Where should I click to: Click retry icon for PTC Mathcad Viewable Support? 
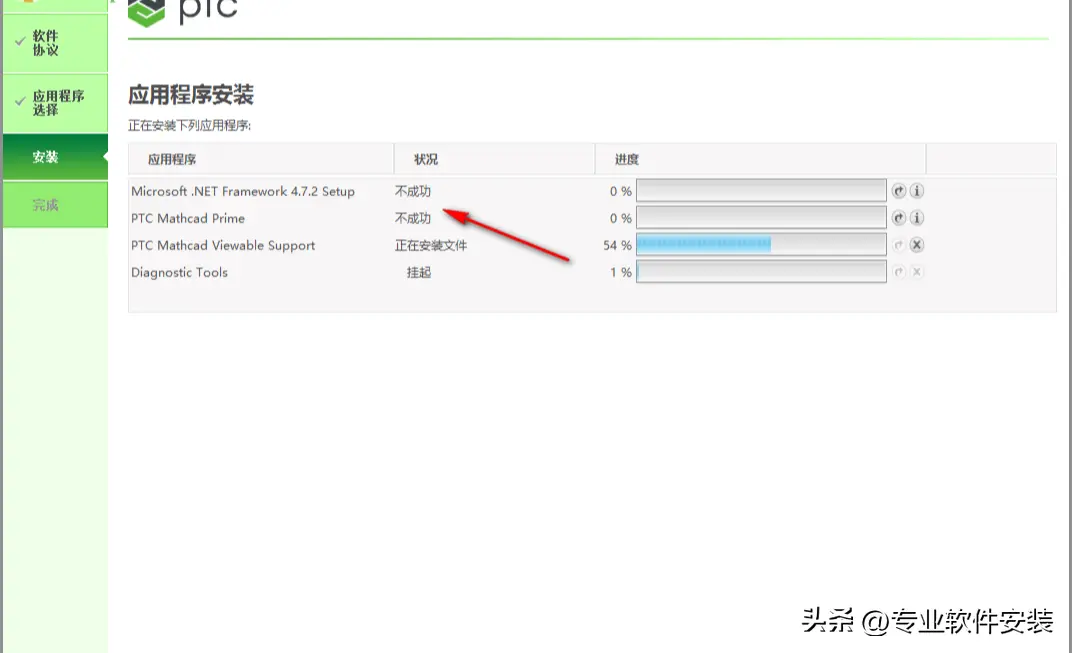(x=898, y=245)
